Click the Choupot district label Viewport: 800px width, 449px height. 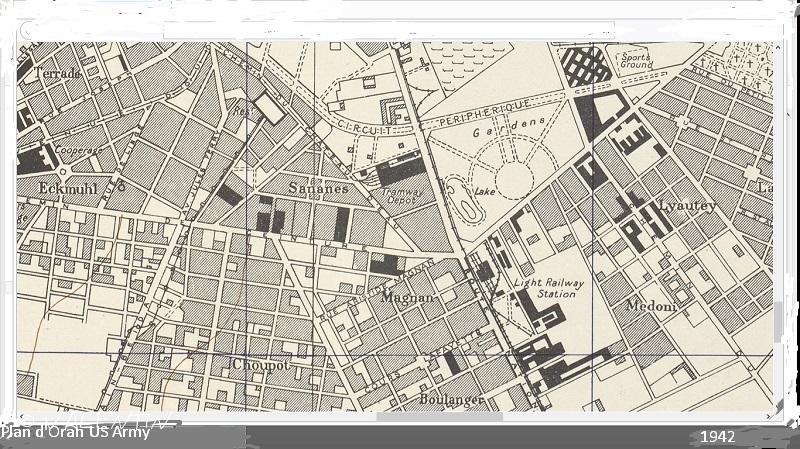pos(261,365)
